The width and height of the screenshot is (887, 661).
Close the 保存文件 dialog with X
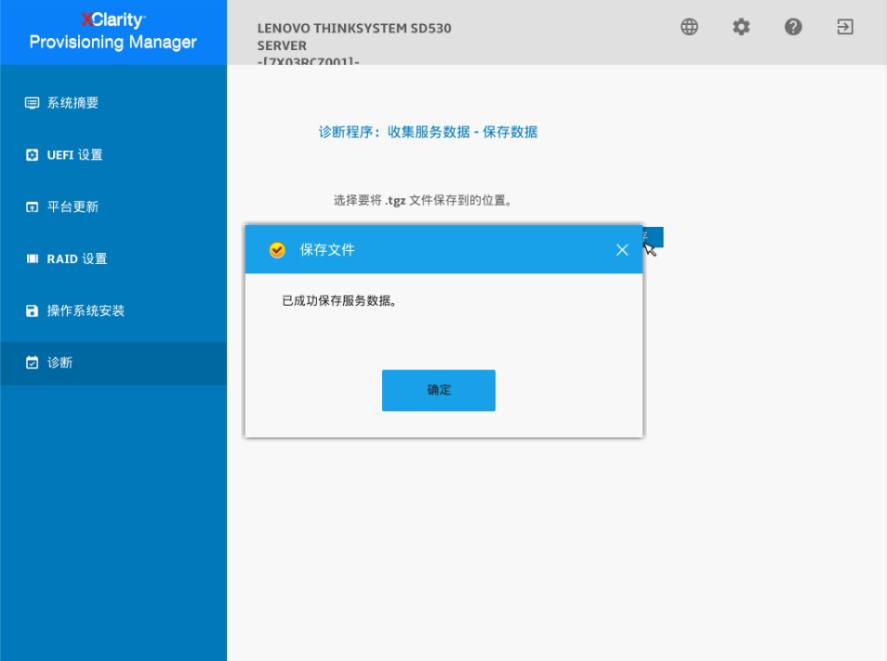click(621, 249)
